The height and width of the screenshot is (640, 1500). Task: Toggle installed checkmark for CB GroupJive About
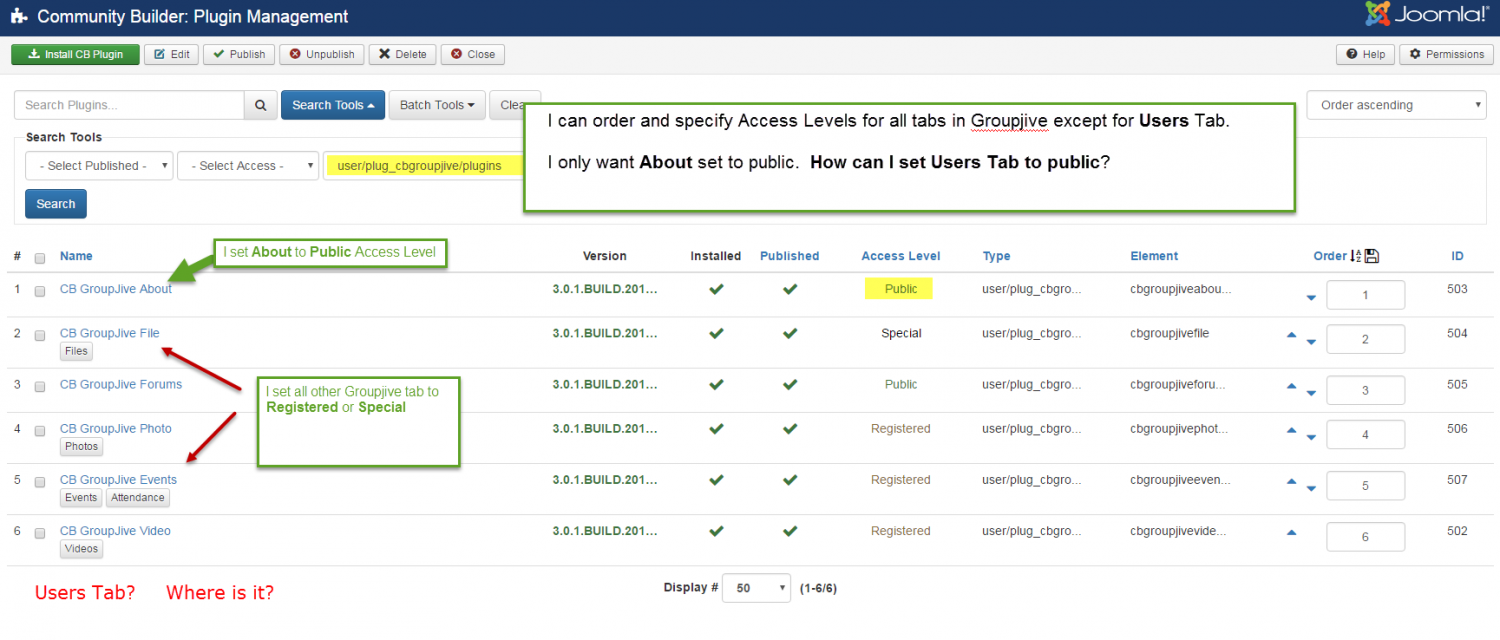click(x=716, y=289)
